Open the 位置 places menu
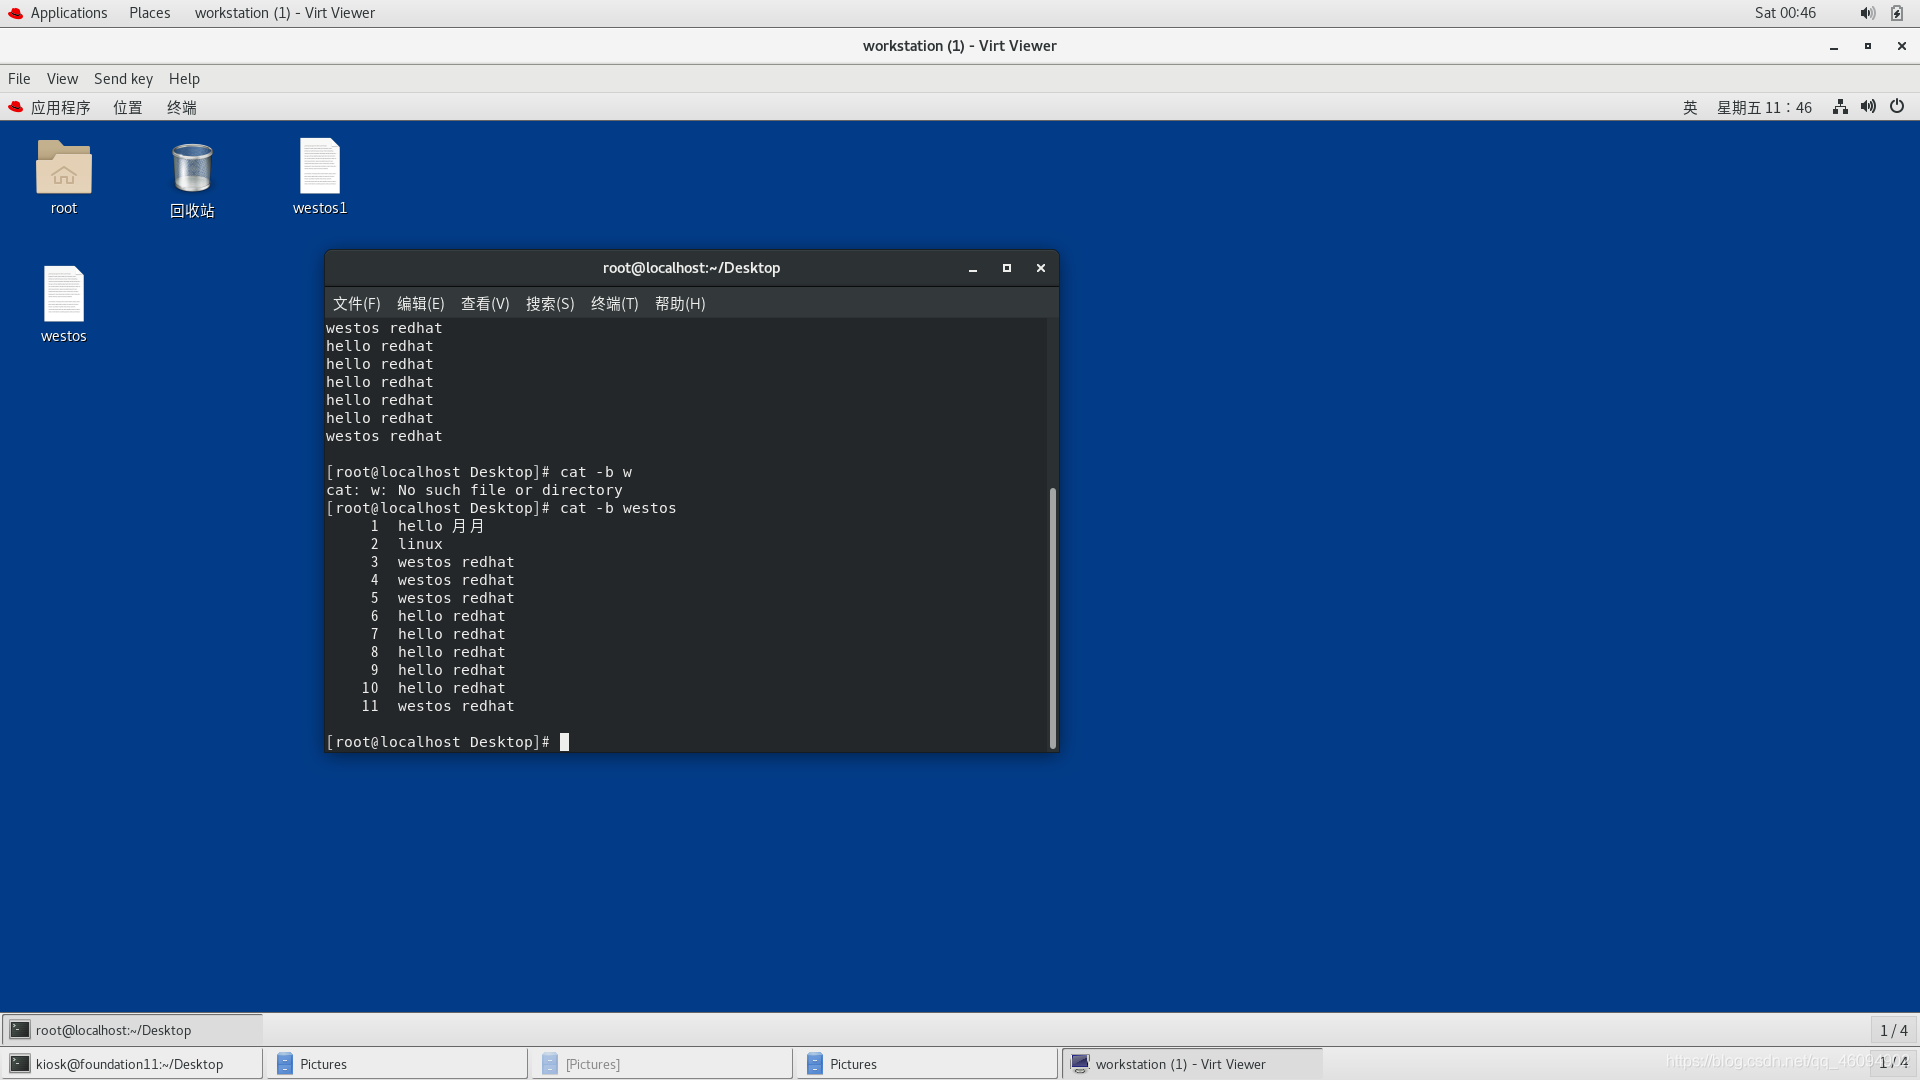Viewport: 1920px width, 1080px height. coord(127,107)
